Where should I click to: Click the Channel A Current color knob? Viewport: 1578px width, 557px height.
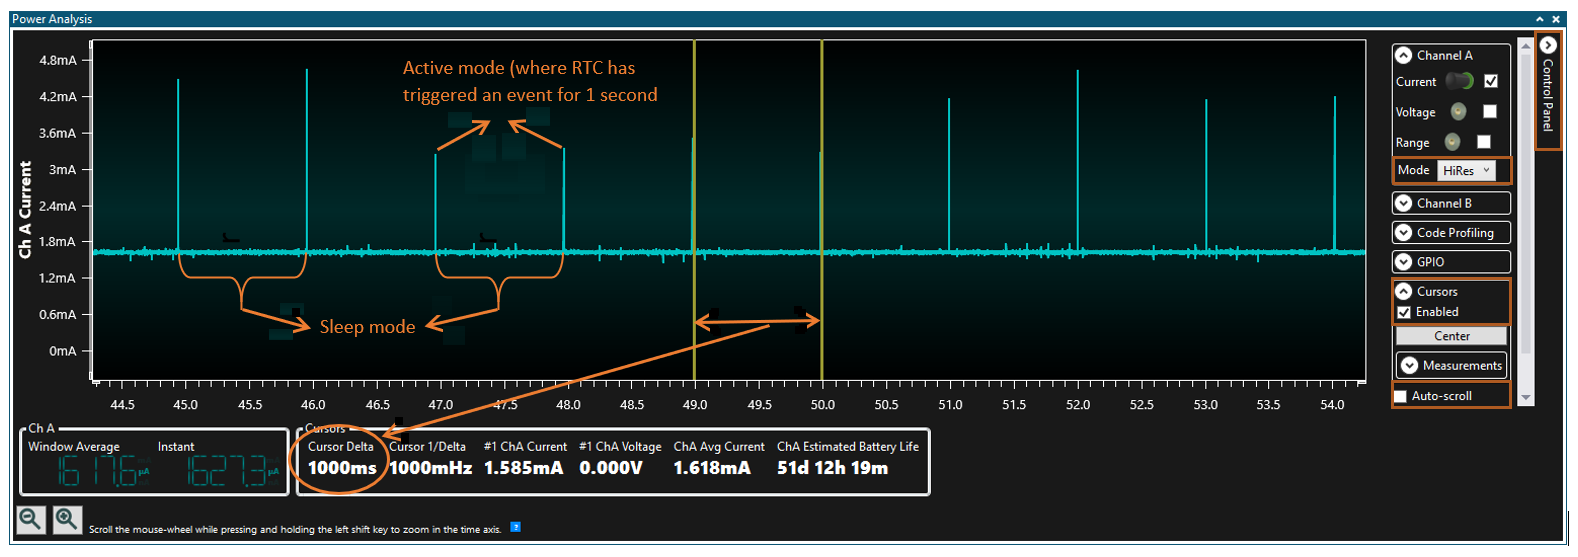[1460, 81]
